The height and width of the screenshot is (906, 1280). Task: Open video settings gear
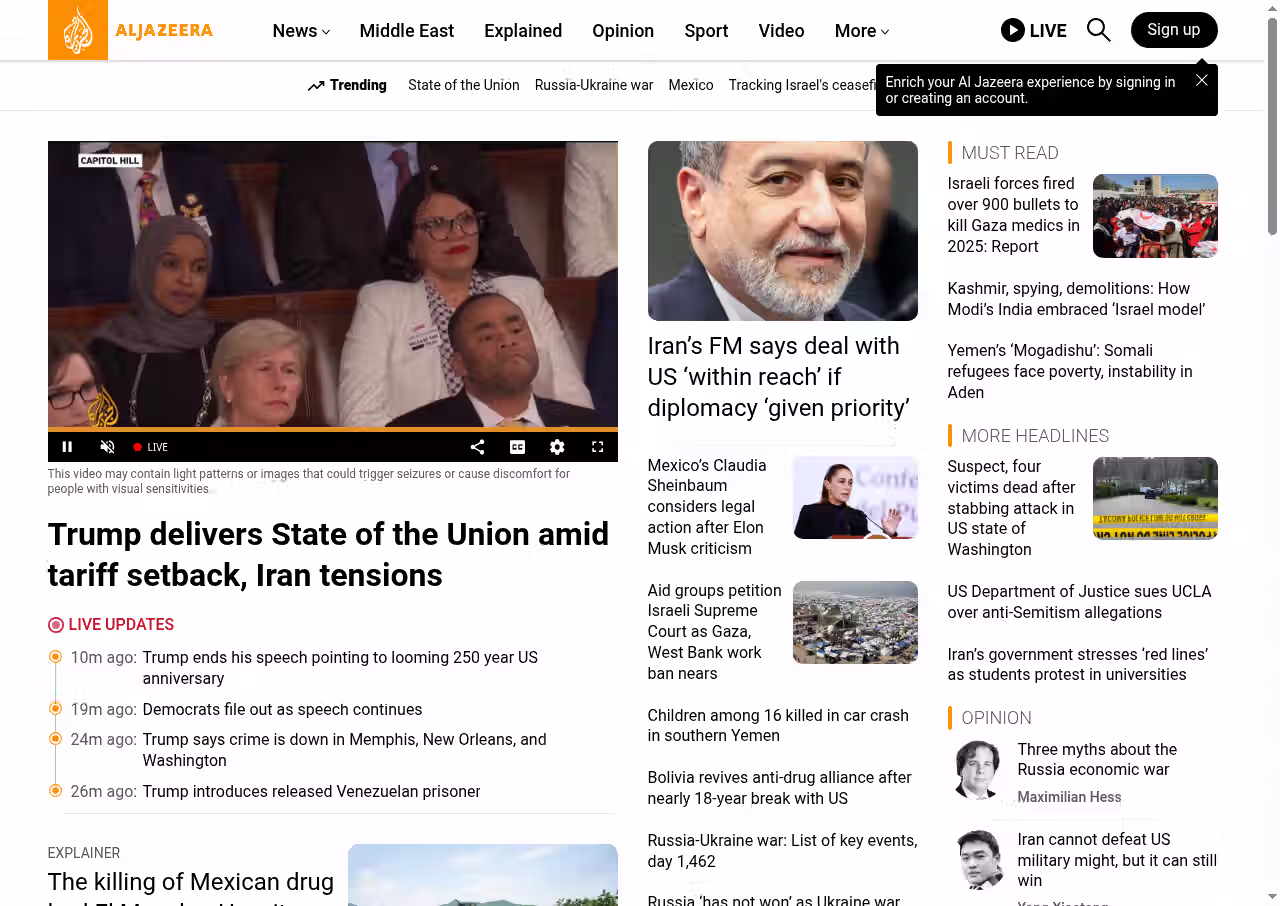557,447
